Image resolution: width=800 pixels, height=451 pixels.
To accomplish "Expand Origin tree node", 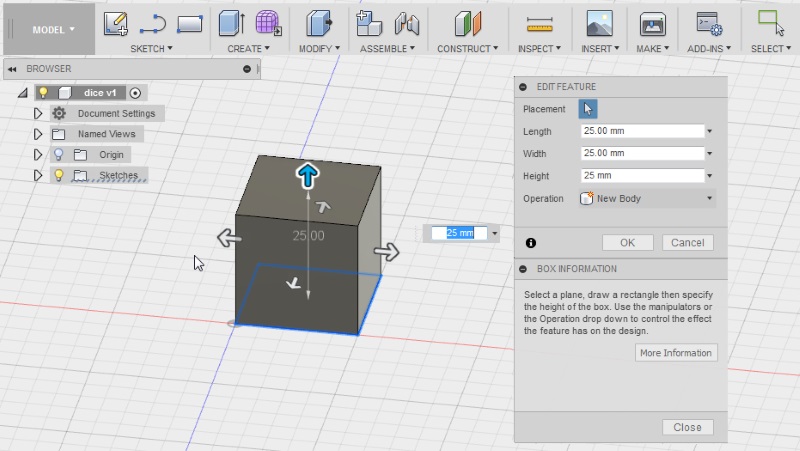I will (x=38, y=155).
